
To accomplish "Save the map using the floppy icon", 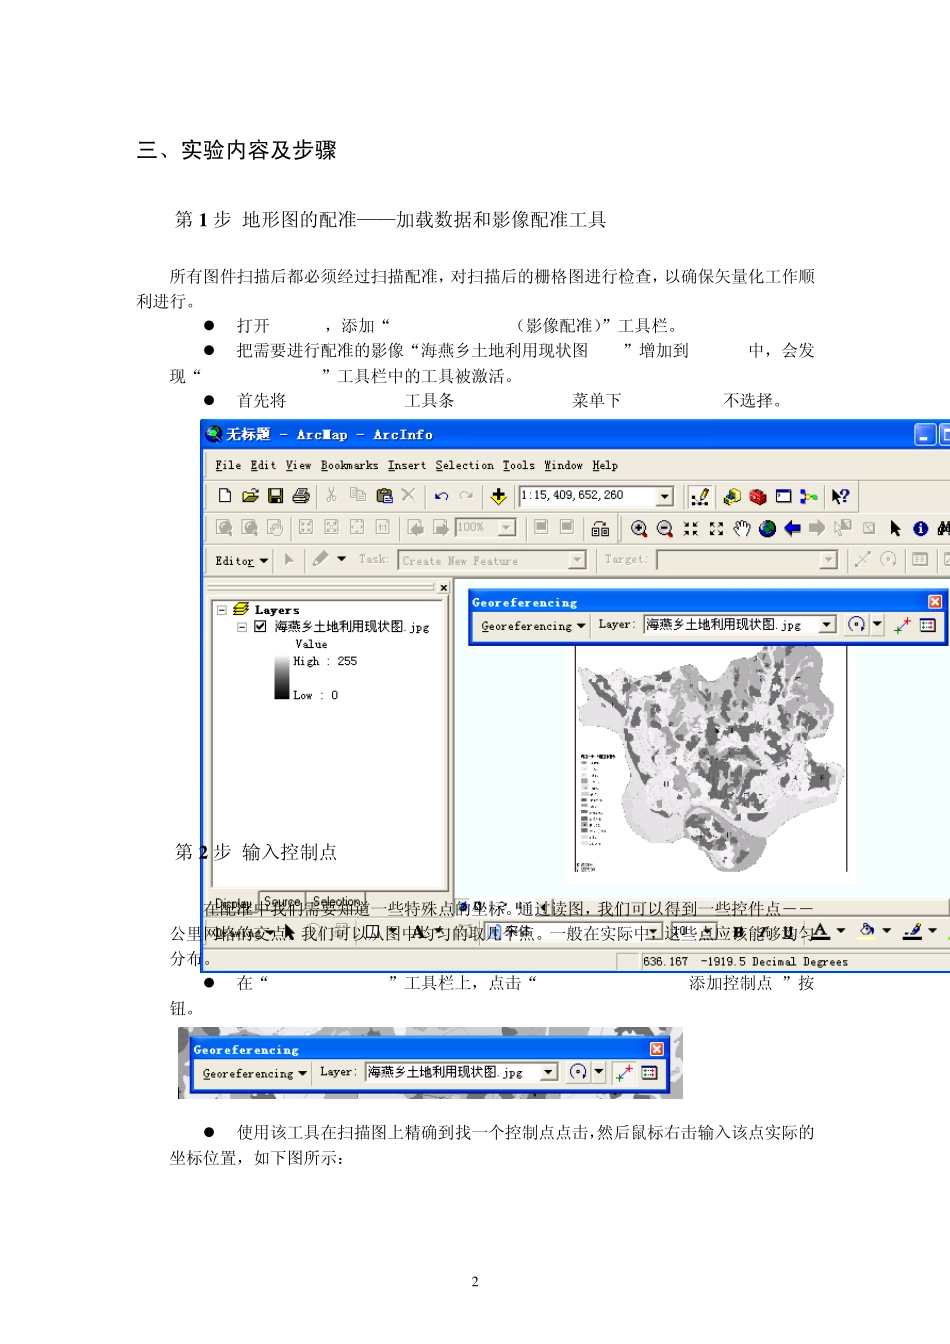I will coord(275,496).
